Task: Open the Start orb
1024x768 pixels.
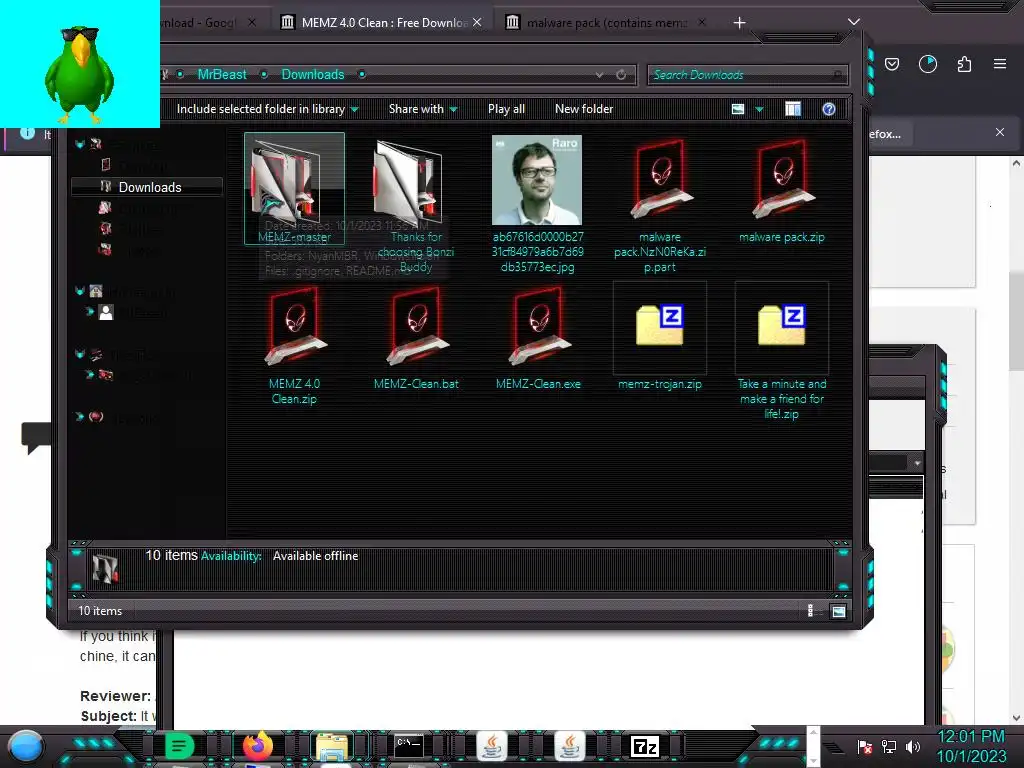Action: 26,746
